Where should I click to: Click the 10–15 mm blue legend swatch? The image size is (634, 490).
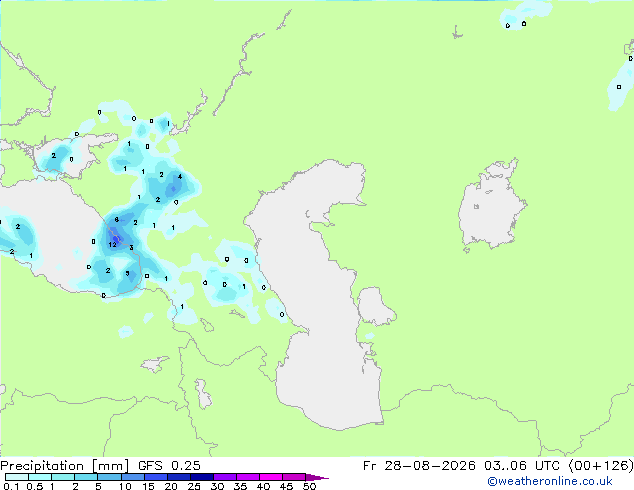[132, 477]
